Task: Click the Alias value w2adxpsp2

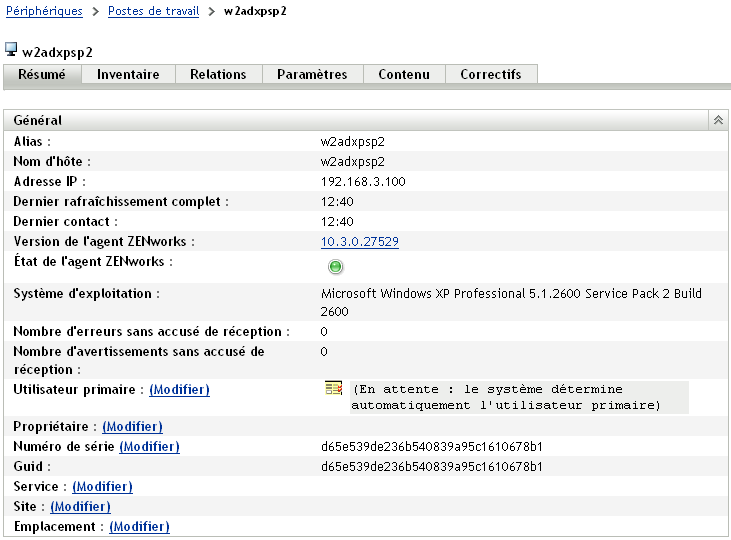Action: click(x=352, y=142)
